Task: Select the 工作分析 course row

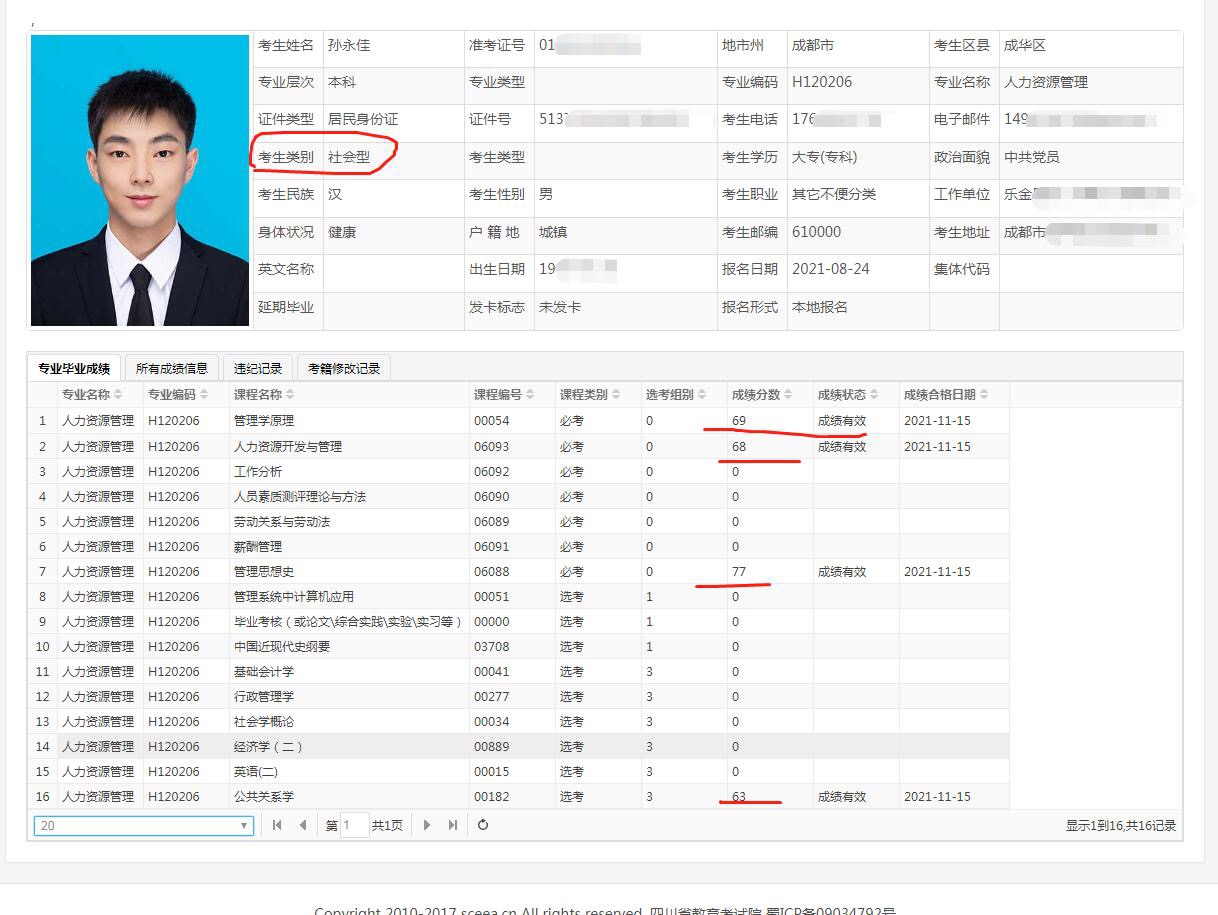Action: (519, 471)
